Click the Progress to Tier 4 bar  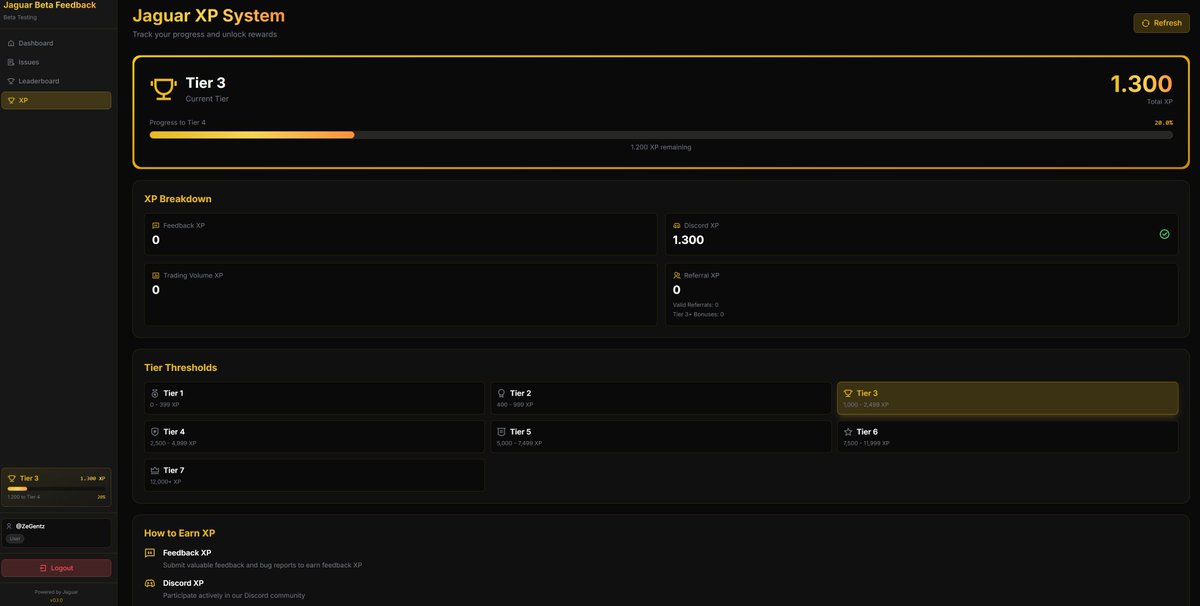click(661, 134)
